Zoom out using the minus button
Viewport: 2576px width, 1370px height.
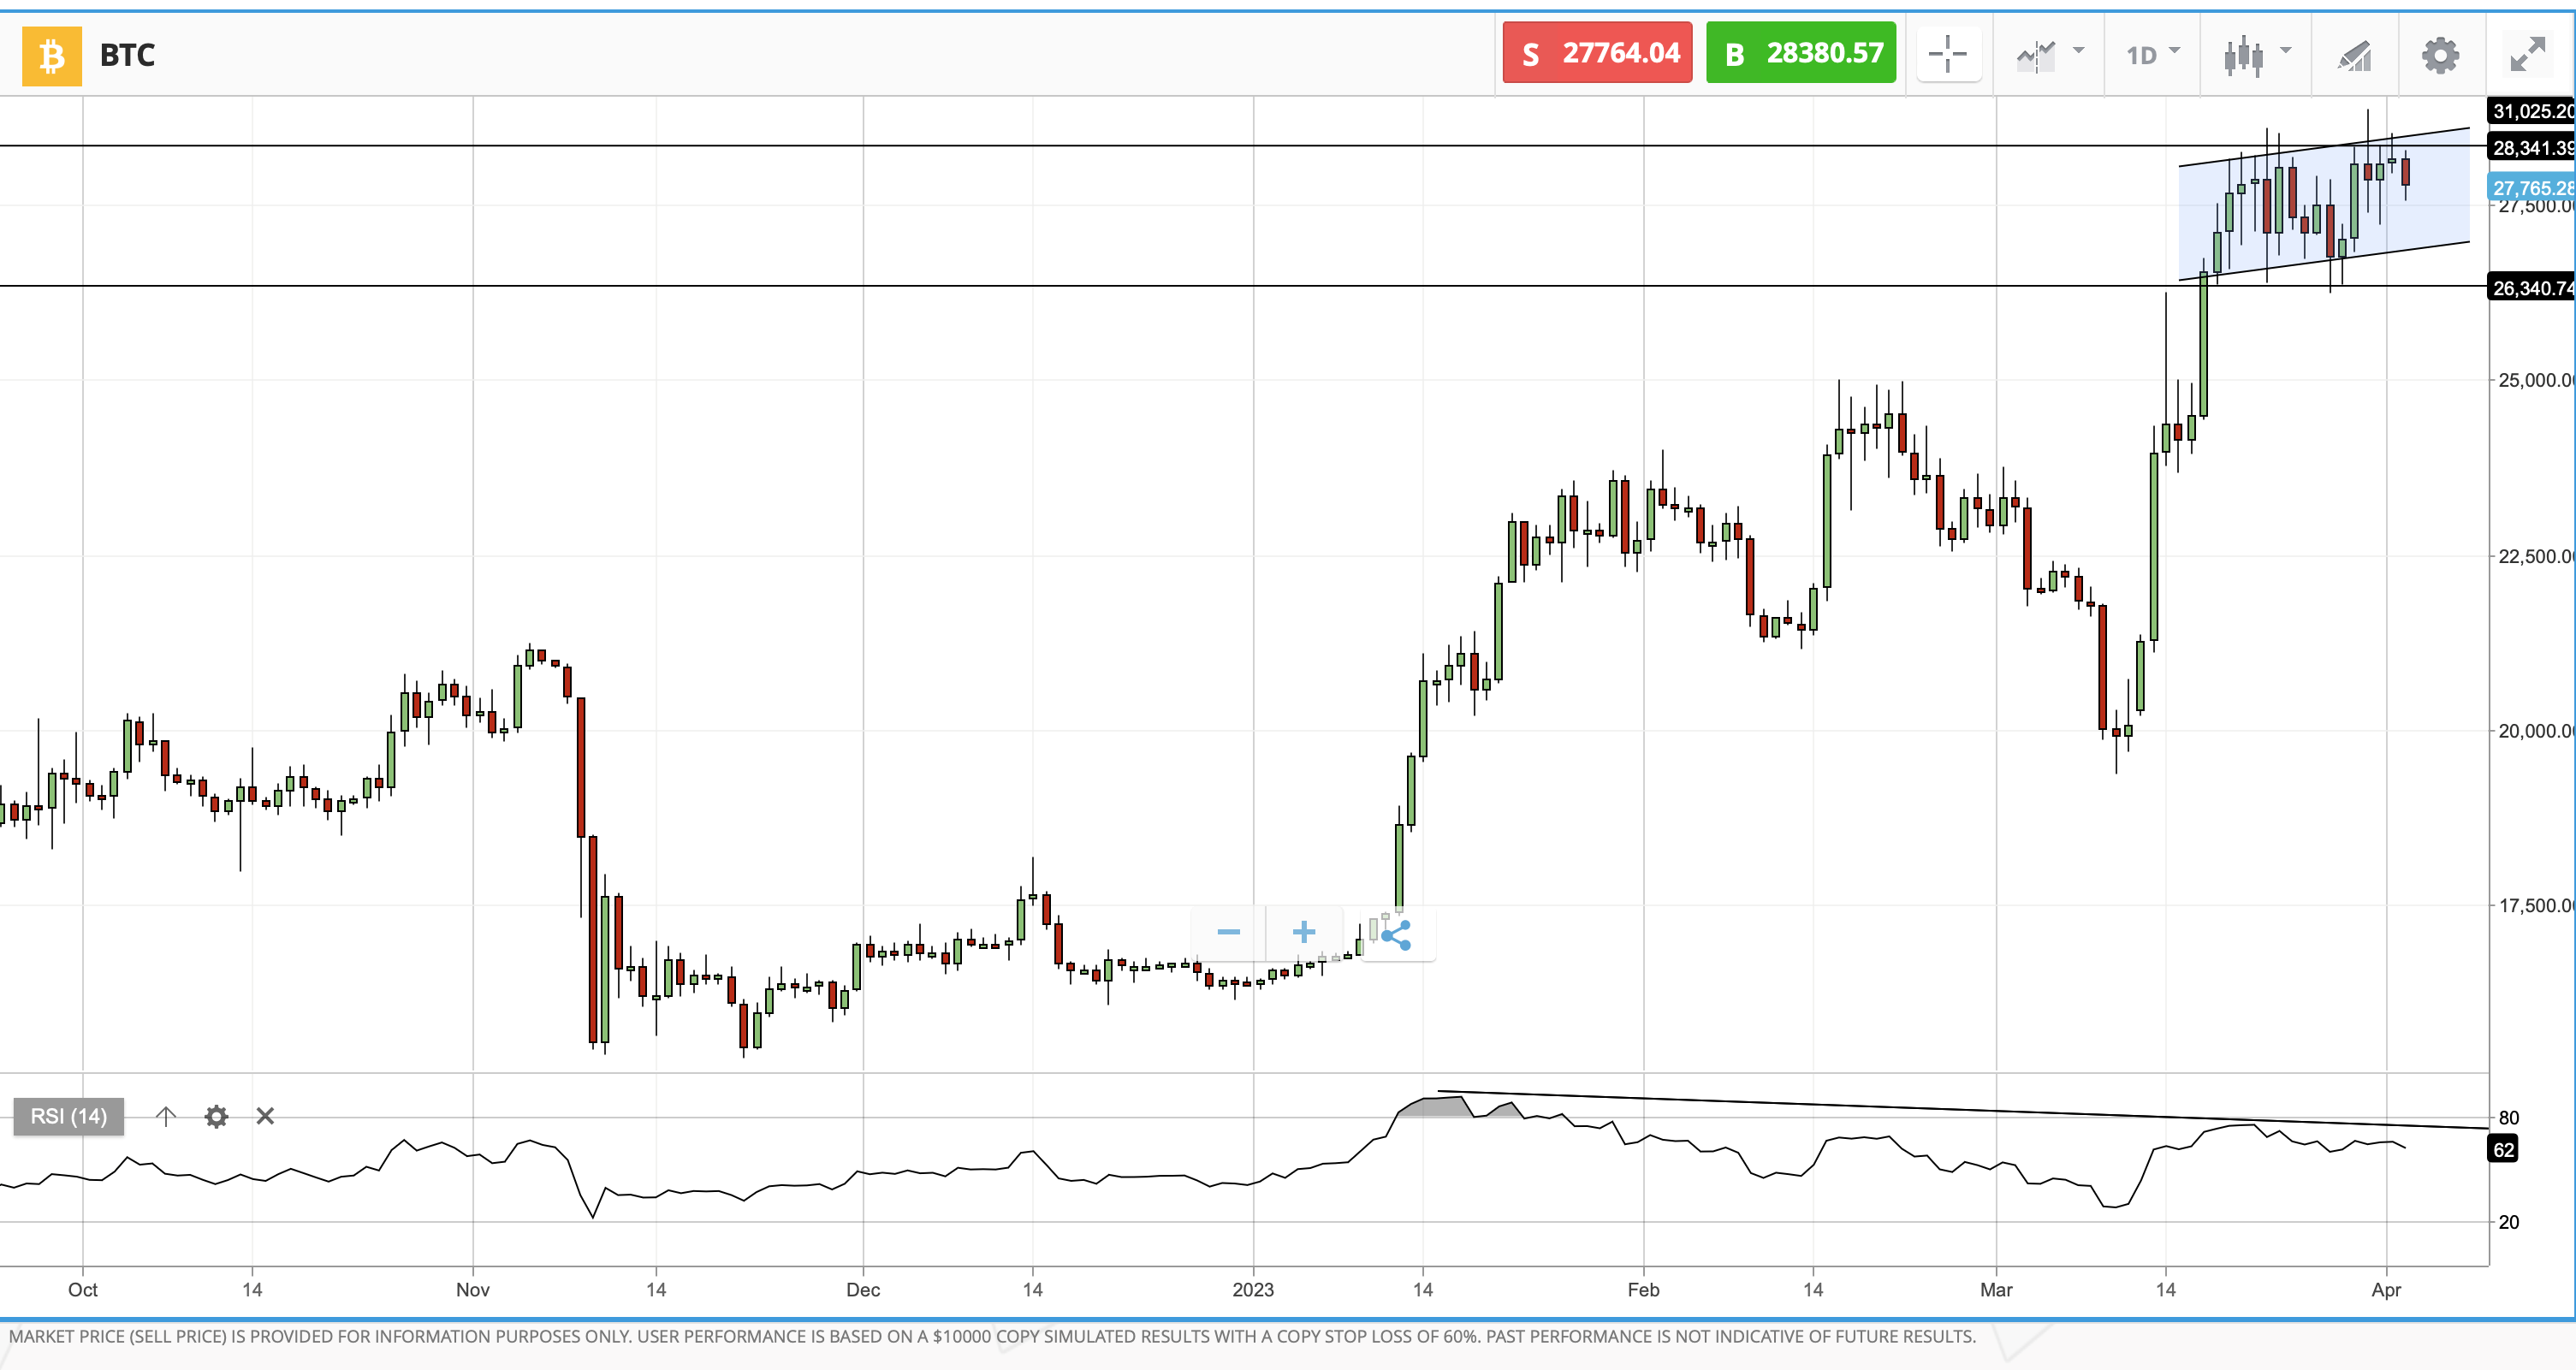[1228, 933]
